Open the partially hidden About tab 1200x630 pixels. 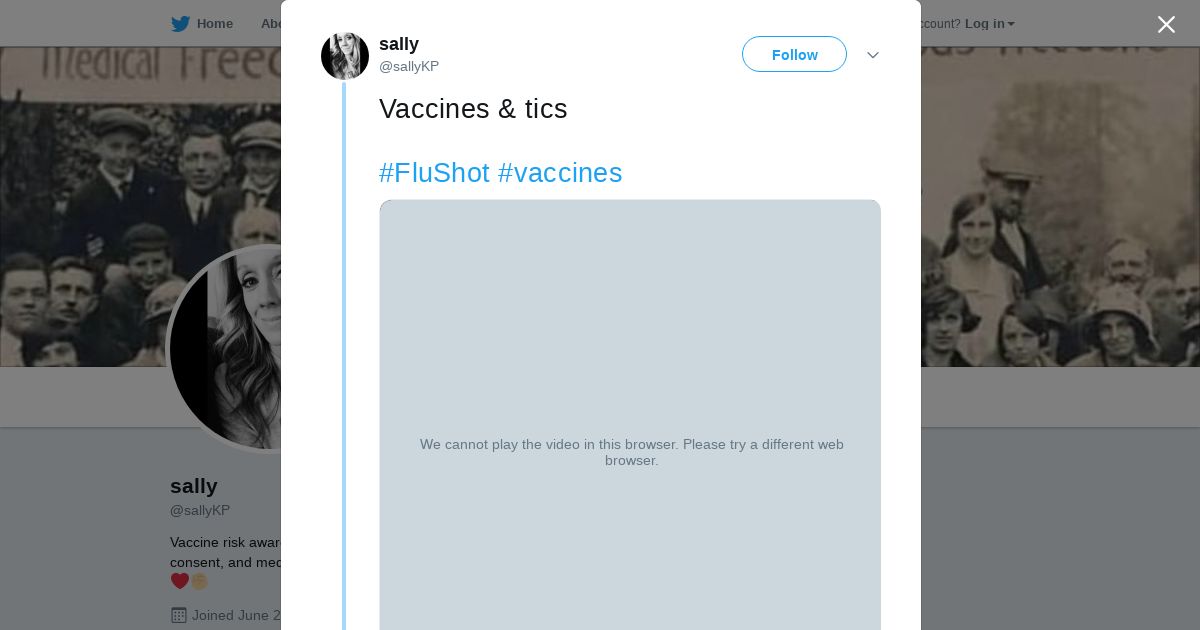tap(270, 24)
